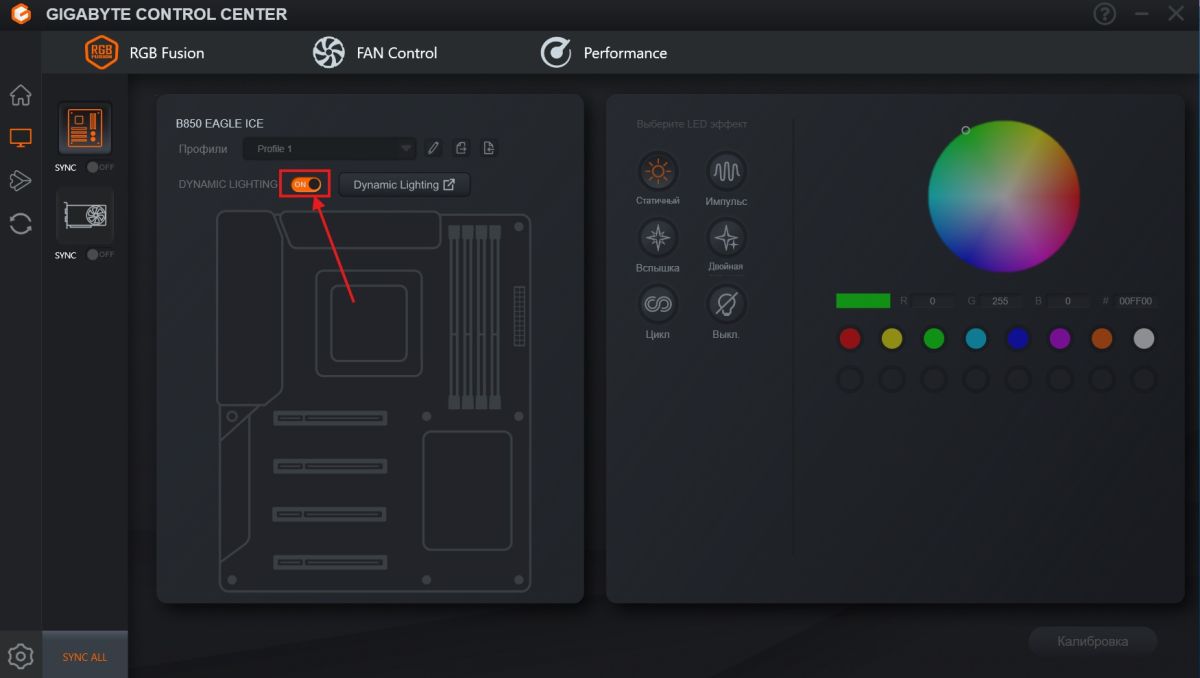This screenshot has height=678, width=1200.
Task: Choose the yellow color swatch
Action: 892,339
